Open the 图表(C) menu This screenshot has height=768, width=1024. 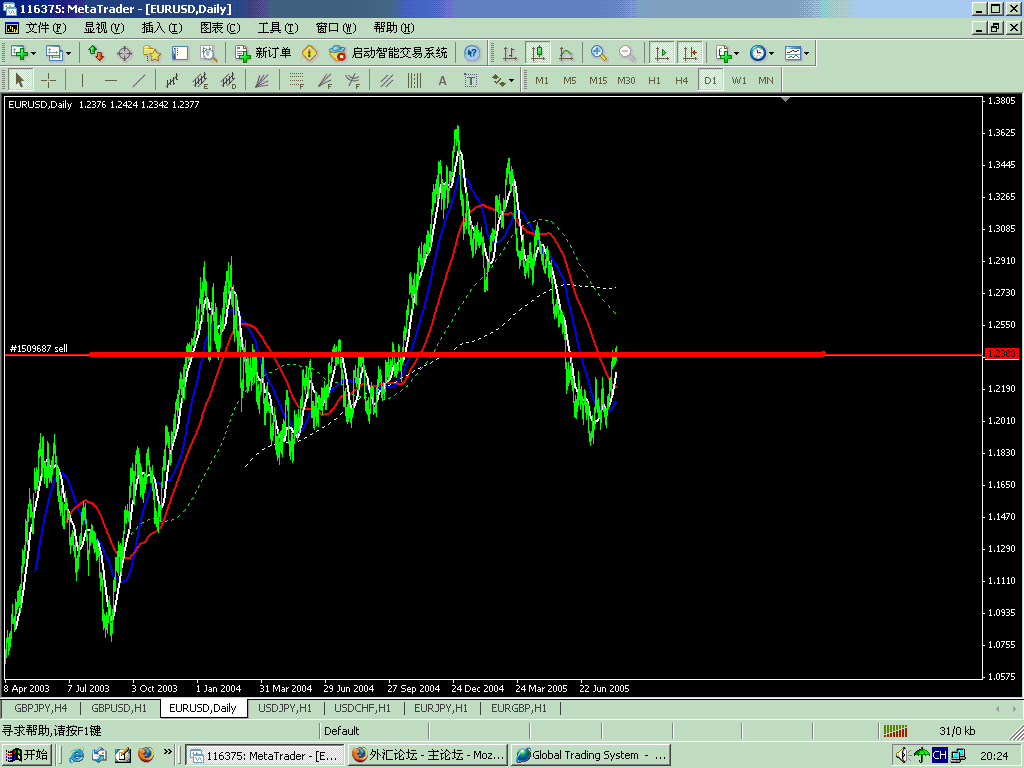point(219,27)
